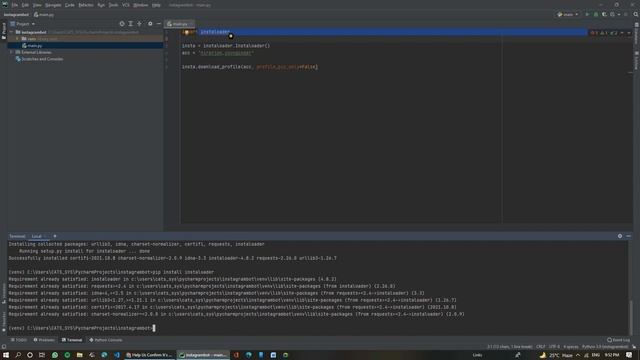Click the Expand All icon in Project panel
Viewport: 640px width, 360px height.
coord(131,24)
